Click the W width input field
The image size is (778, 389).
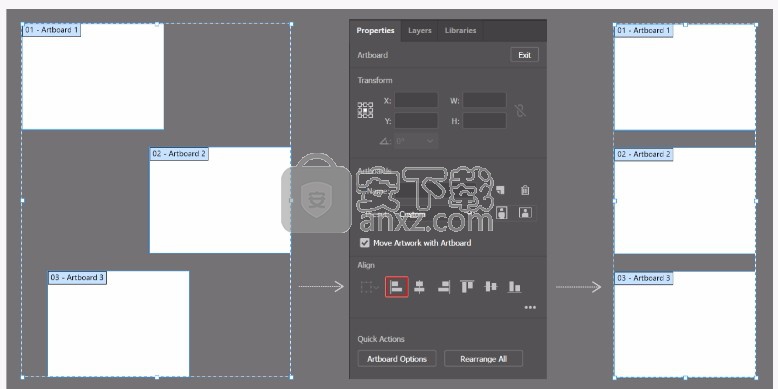click(x=484, y=100)
